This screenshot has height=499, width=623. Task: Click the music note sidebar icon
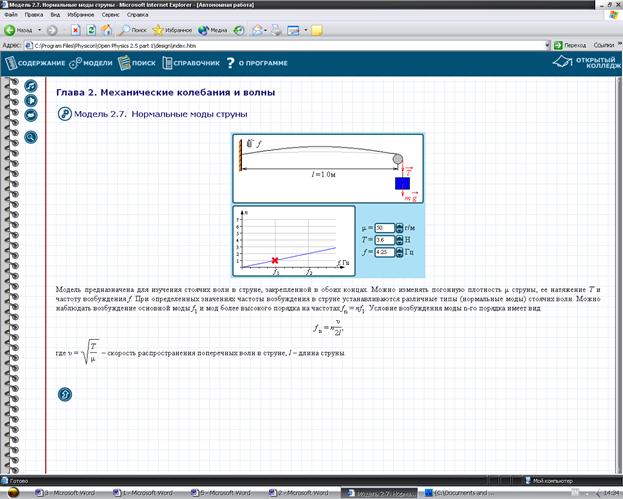31,85
